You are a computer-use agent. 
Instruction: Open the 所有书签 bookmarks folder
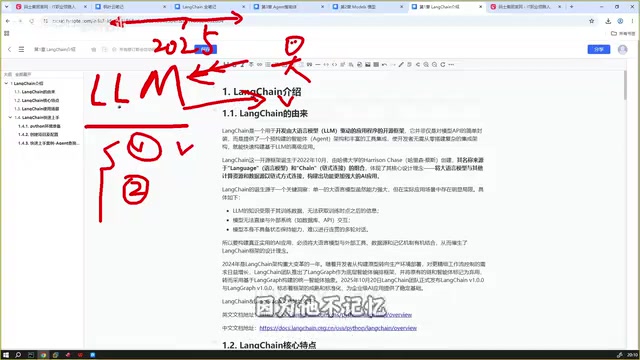pyautogui.click(x=623, y=33)
